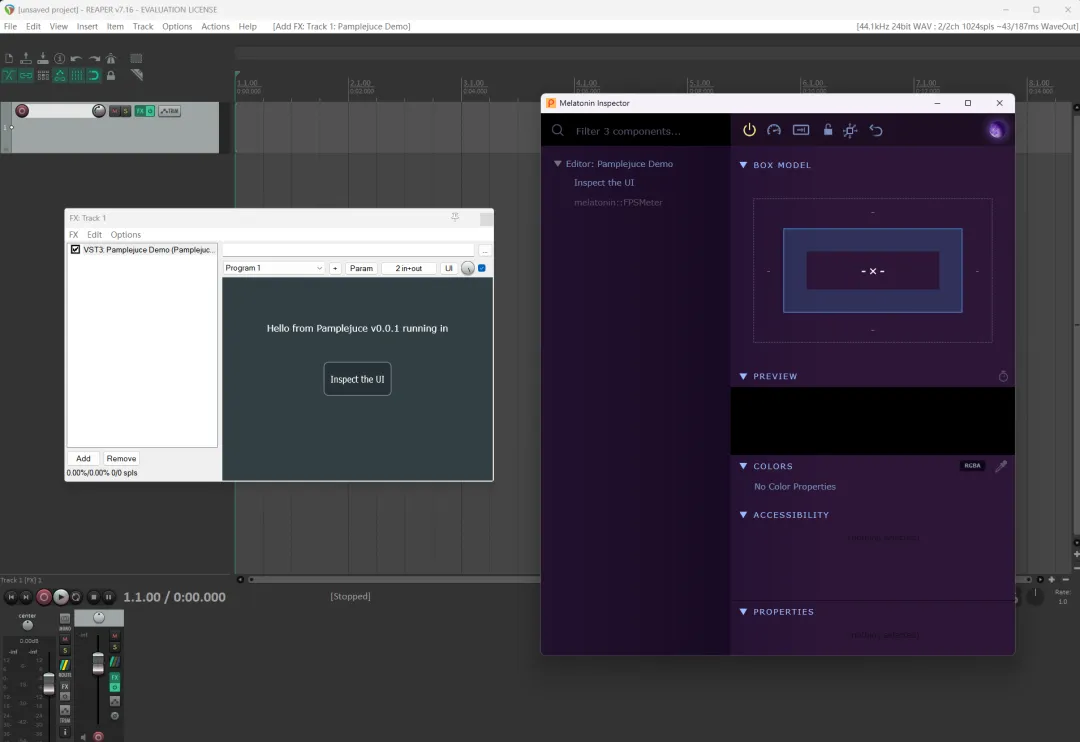Screen dimensions: 1080x742
Task: Open FX menu in FX: Track 1 window
Action: click(74, 235)
